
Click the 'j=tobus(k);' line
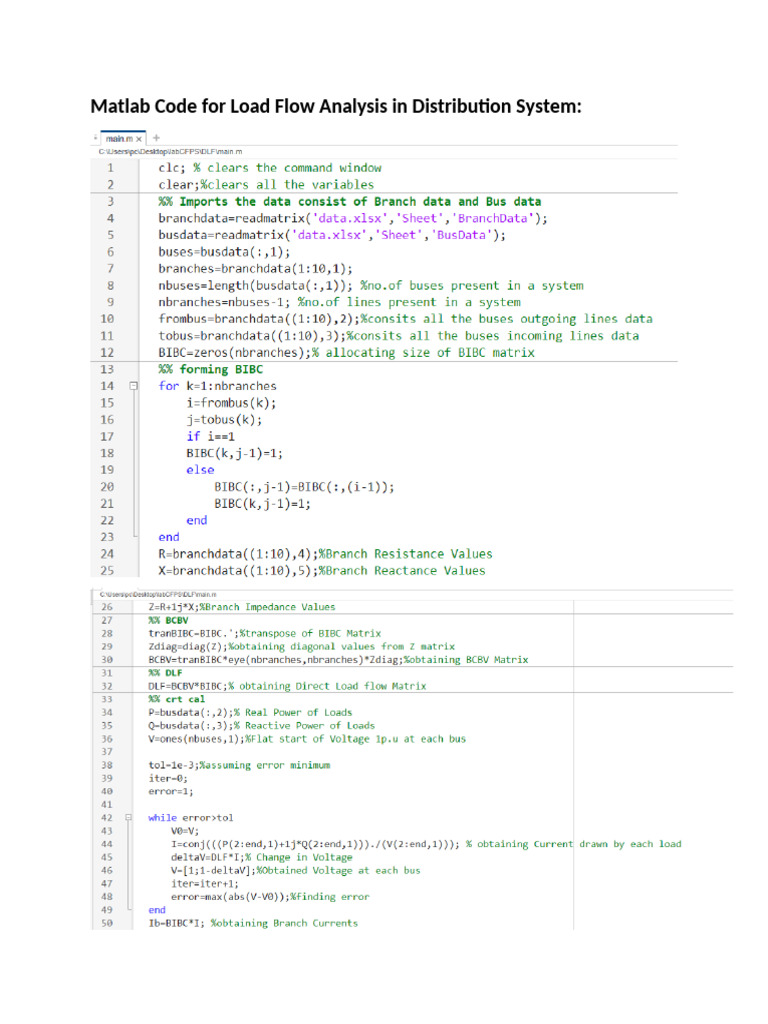224,420
